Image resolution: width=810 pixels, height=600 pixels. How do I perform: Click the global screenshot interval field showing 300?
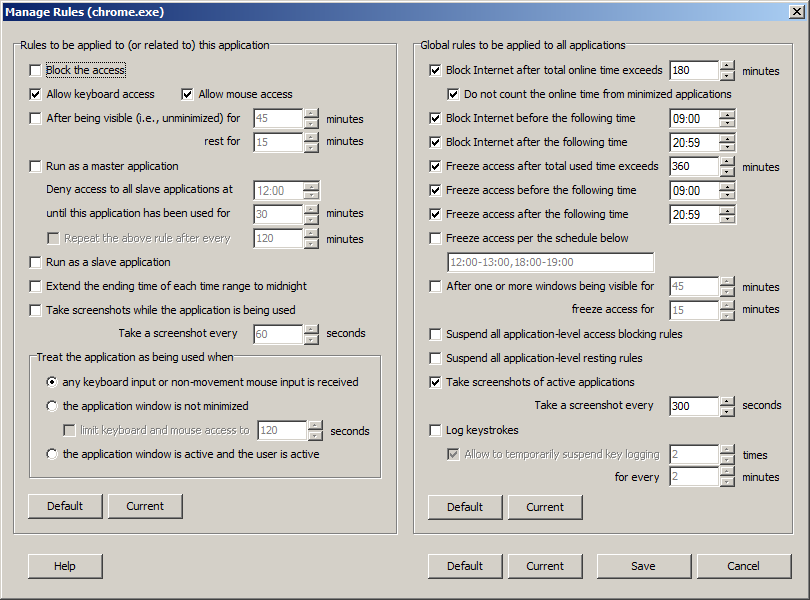click(694, 406)
